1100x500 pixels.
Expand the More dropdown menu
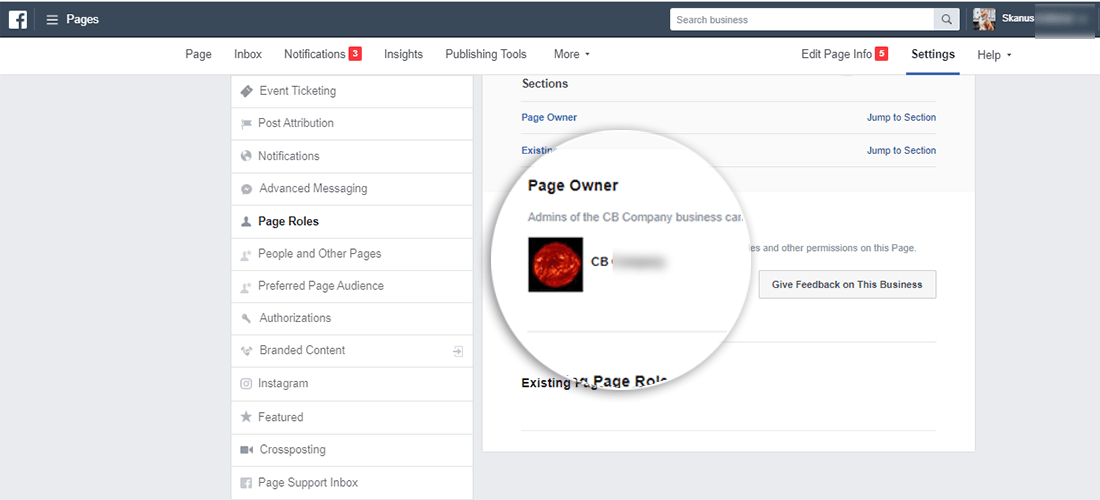572,54
